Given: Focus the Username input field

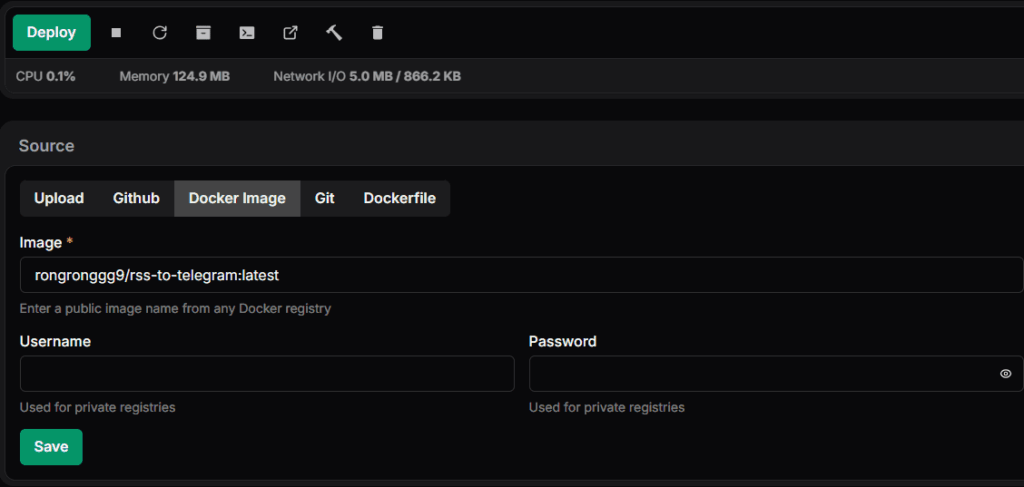Looking at the screenshot, I should [x=266, y=374].
